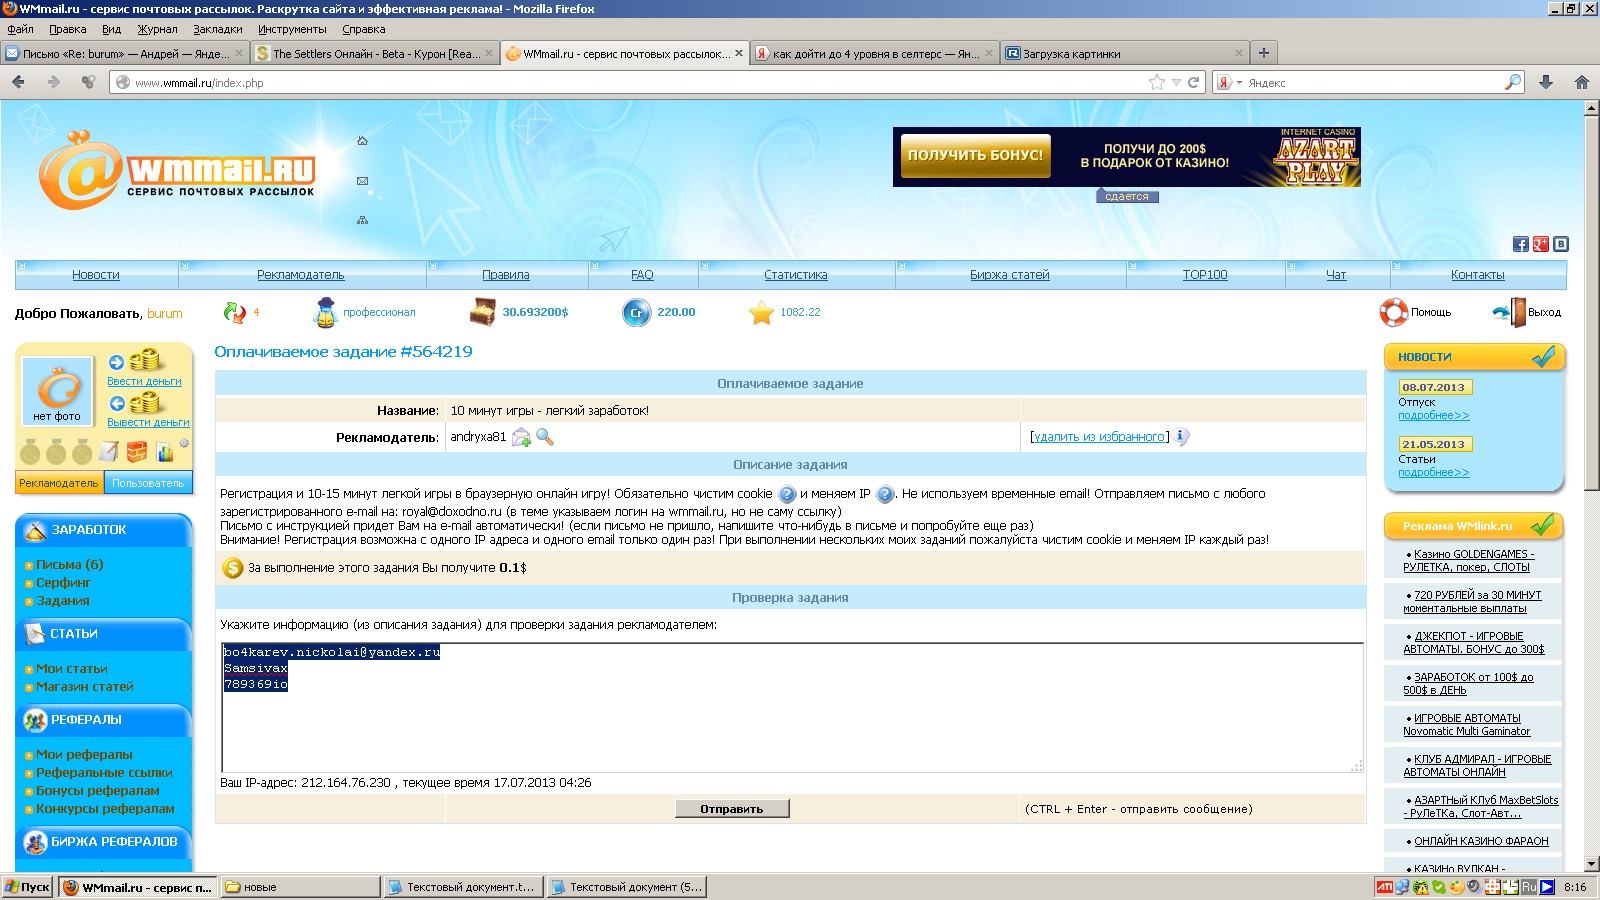This screenshot has width=1600, height=900.
Task: Open a new browser tab
Action: 1264,53
